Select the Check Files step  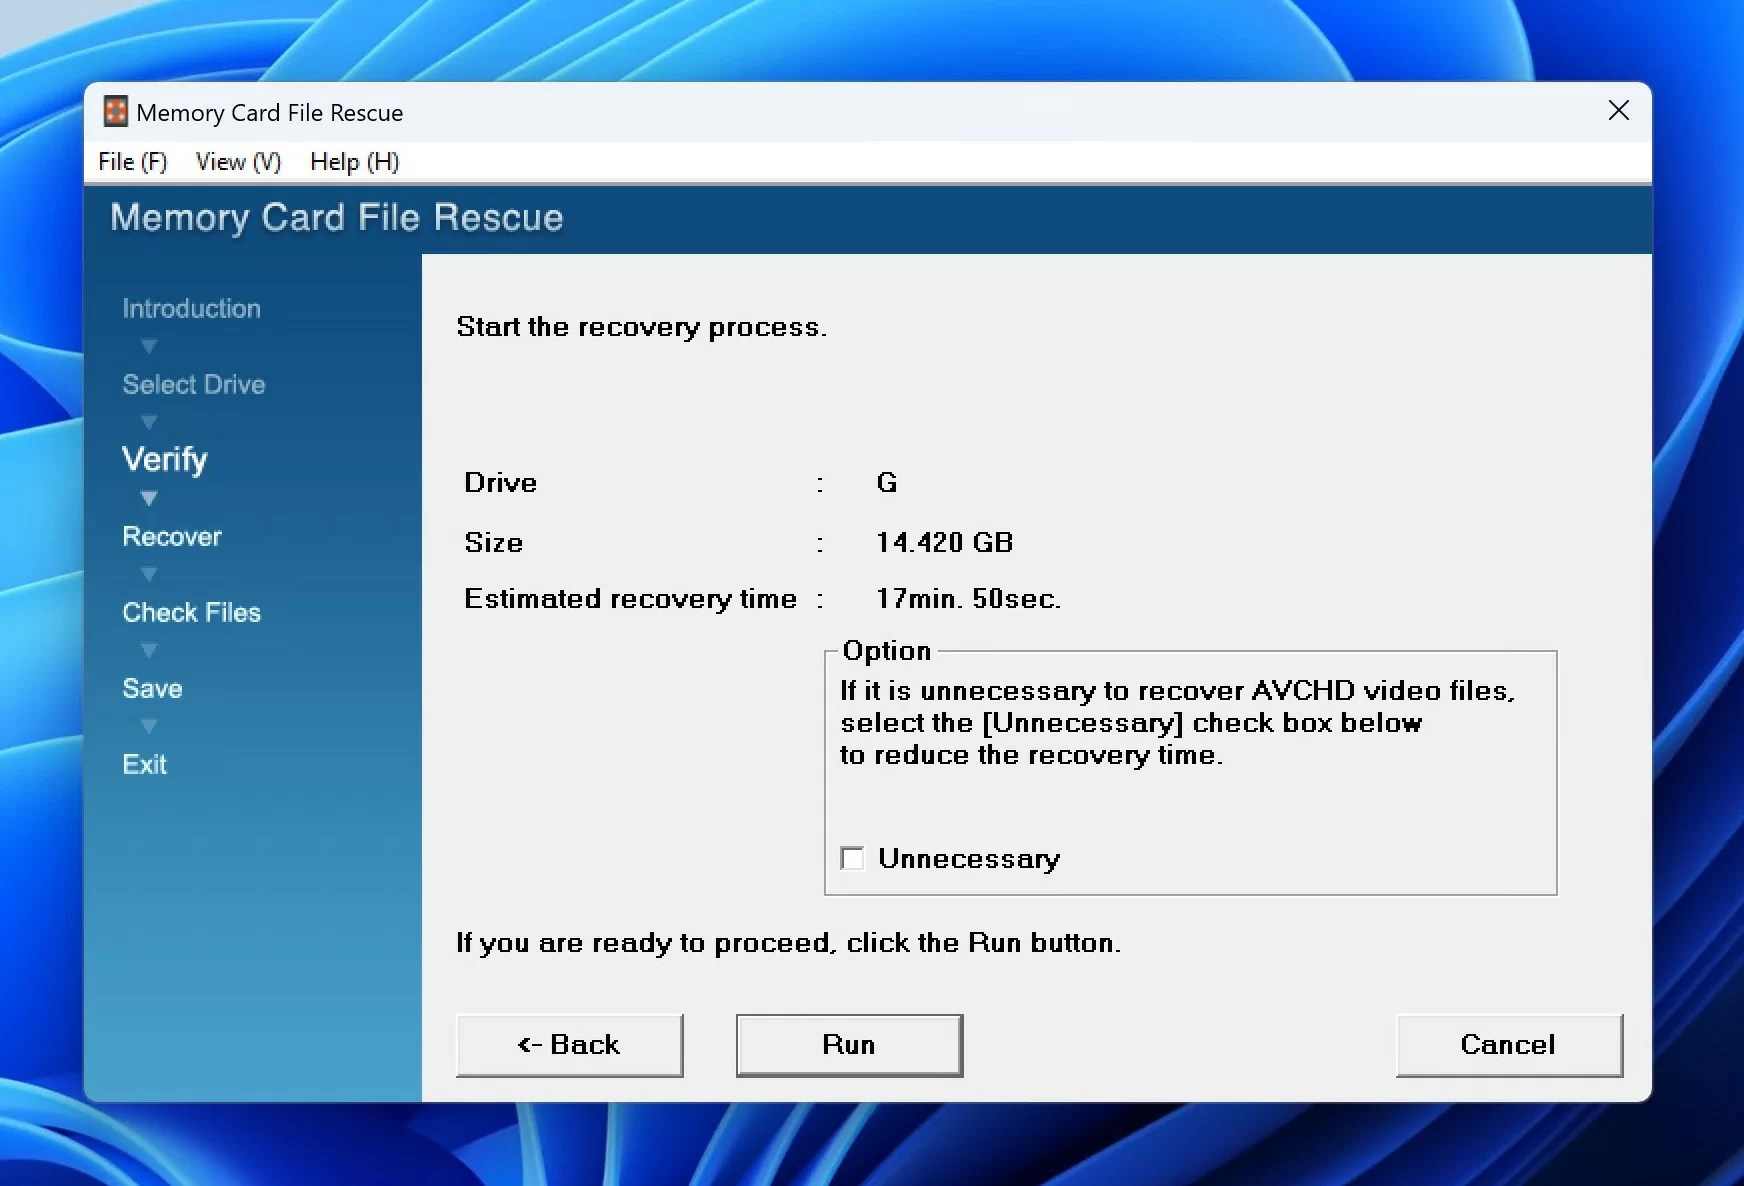(191, 612)
